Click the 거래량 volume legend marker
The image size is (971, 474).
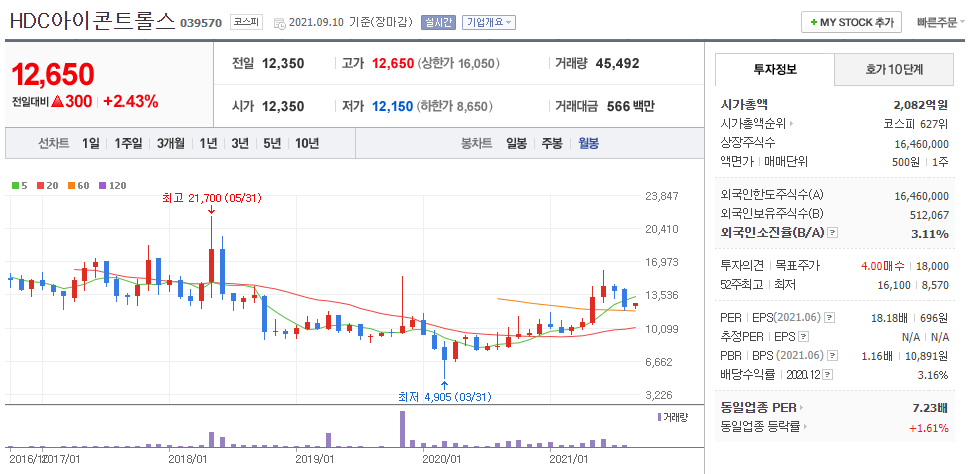659,417
